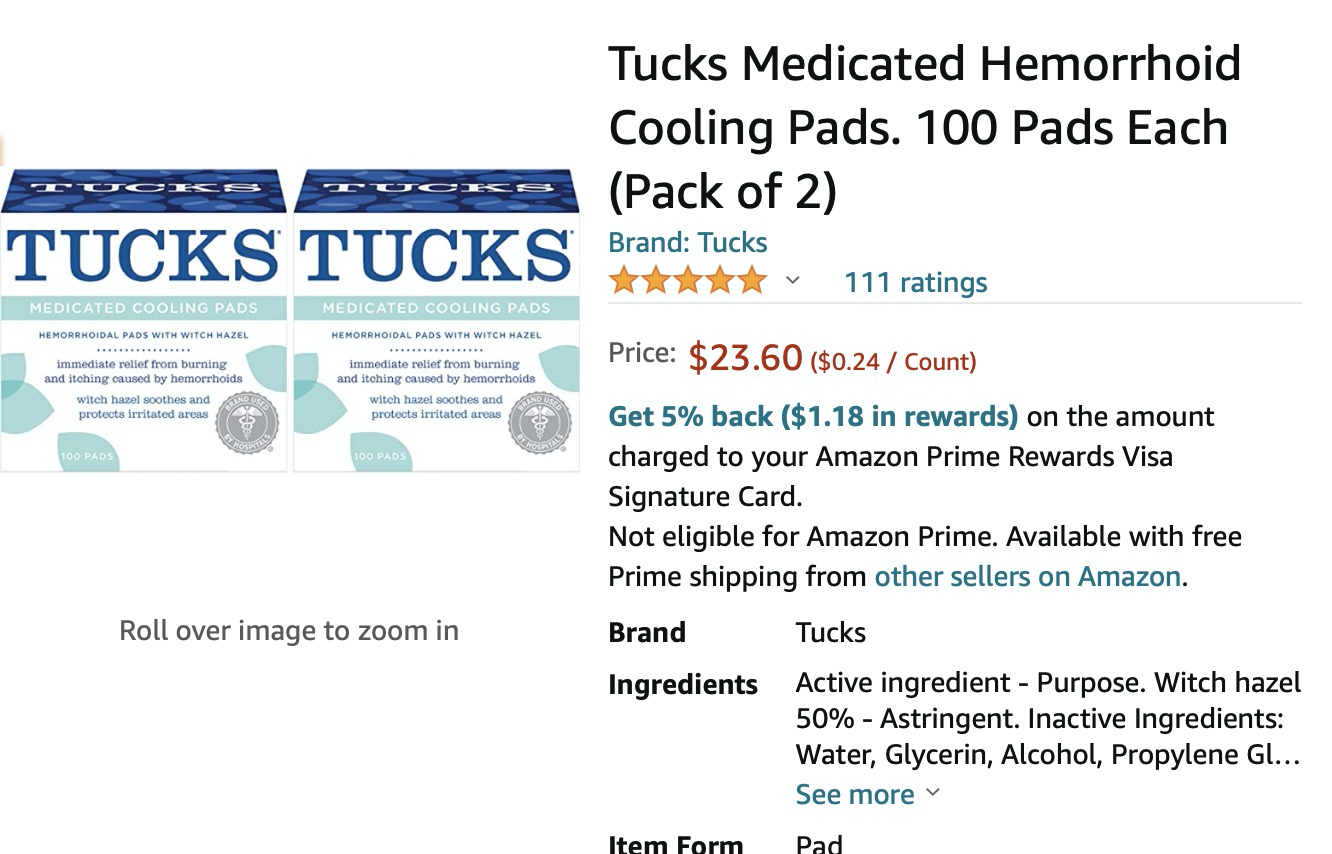This screenshot has height=854, width=1332.
Task: Click the right Tucks box product image
Action: tap(436, 320)
